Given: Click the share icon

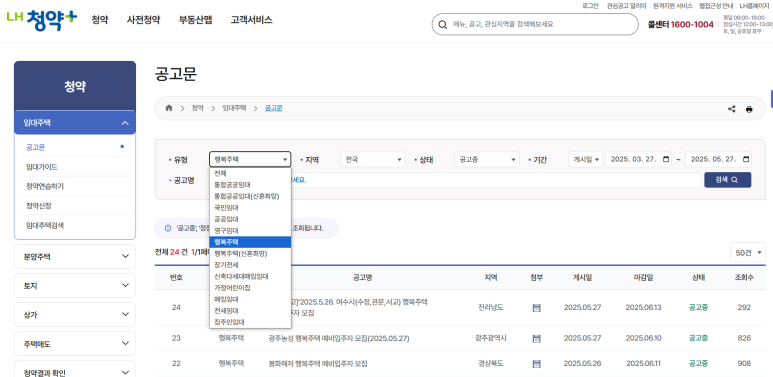Looking at the screenshot, I should (732, 109).
